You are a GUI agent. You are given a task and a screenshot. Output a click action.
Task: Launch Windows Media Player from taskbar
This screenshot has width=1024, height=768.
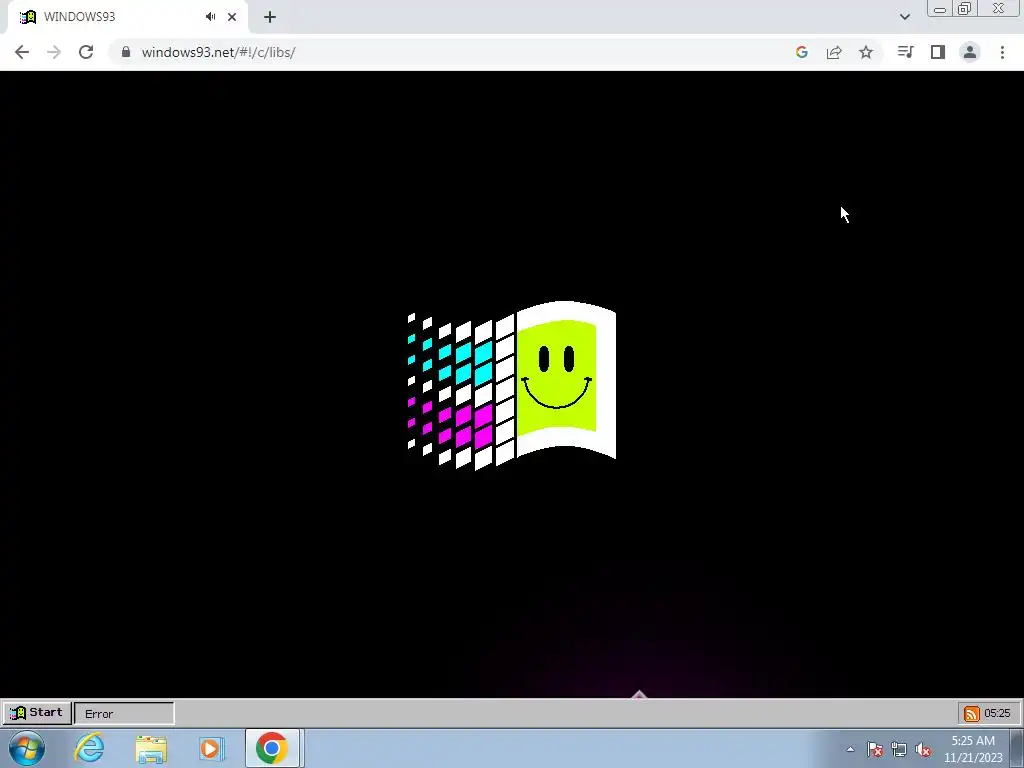click(x=212, y=748)
